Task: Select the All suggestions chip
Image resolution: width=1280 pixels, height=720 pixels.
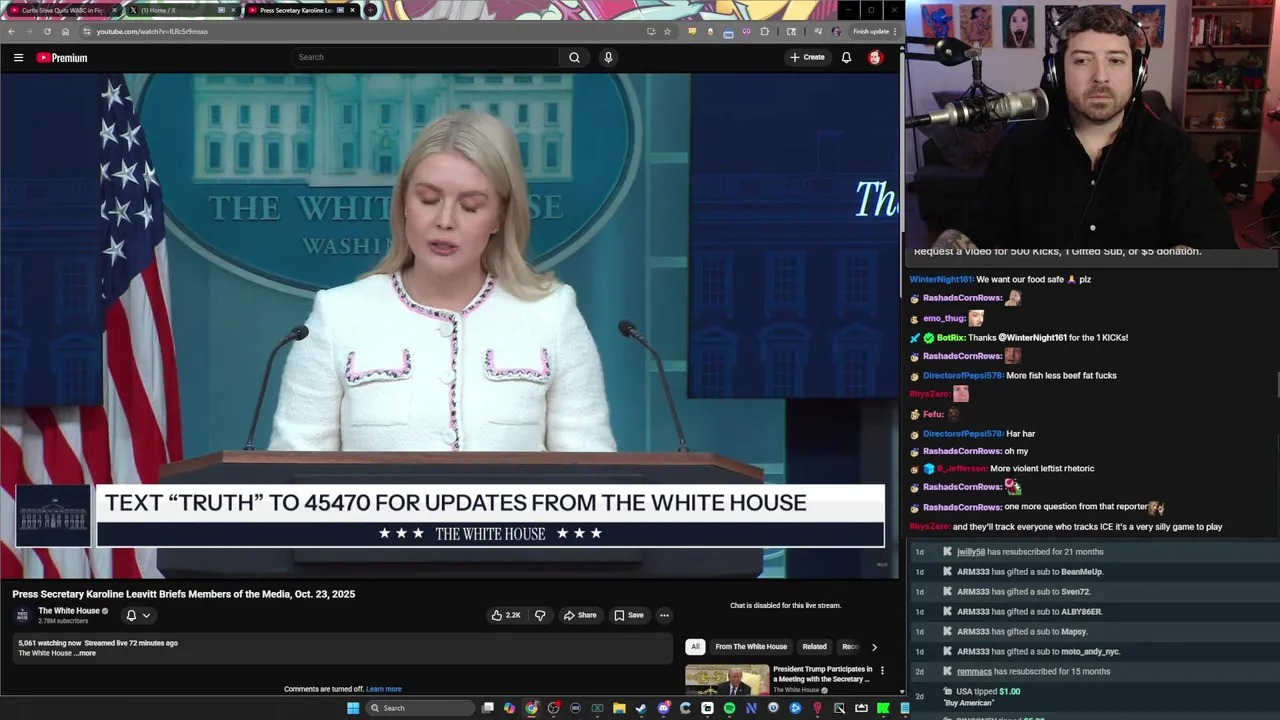Action: 695,647
